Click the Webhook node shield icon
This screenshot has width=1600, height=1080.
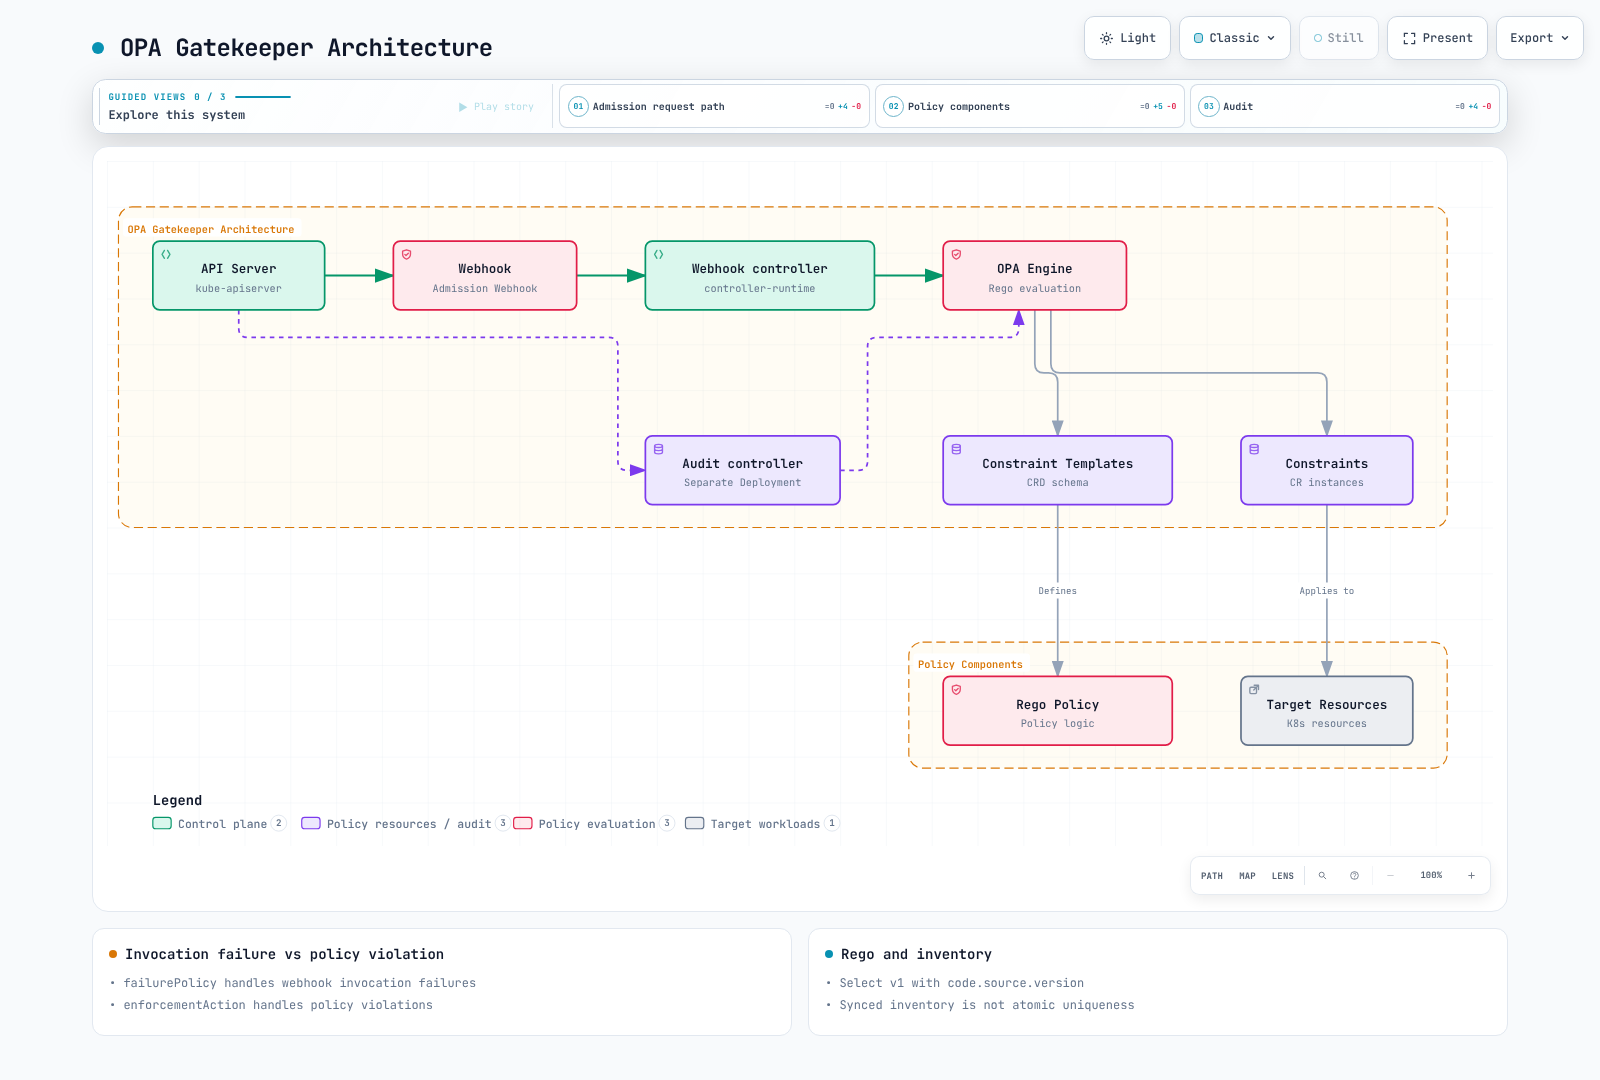click(x=407, y=254)
